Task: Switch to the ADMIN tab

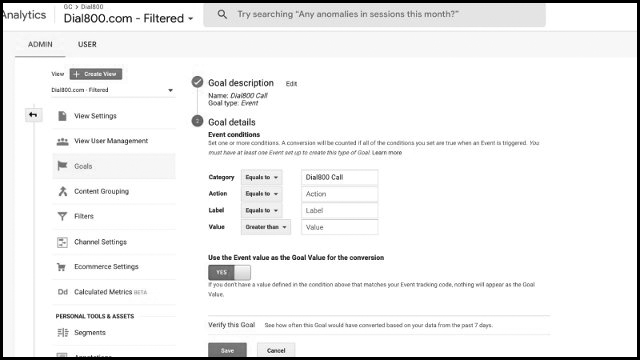Action: click(40, 44)
